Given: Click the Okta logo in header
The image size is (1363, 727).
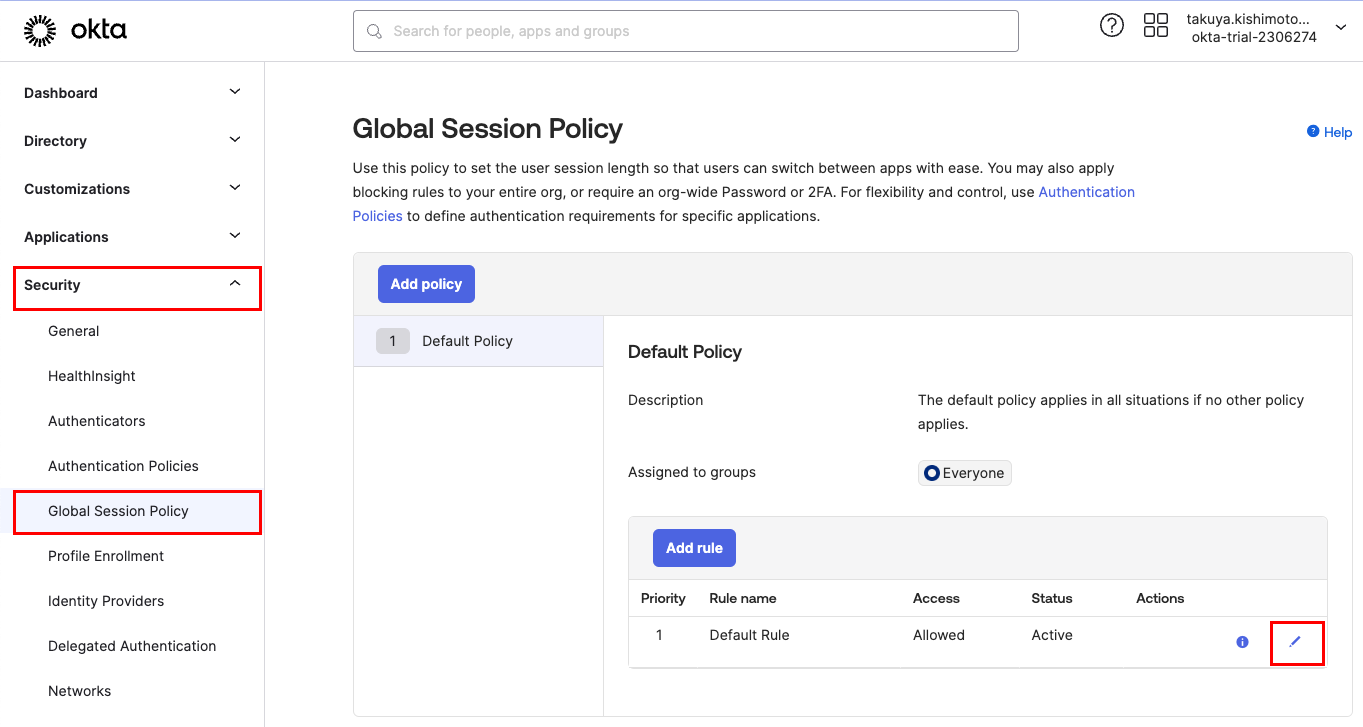Looking at the screenshot, I should pyautogui.click(x=75, y=31).
